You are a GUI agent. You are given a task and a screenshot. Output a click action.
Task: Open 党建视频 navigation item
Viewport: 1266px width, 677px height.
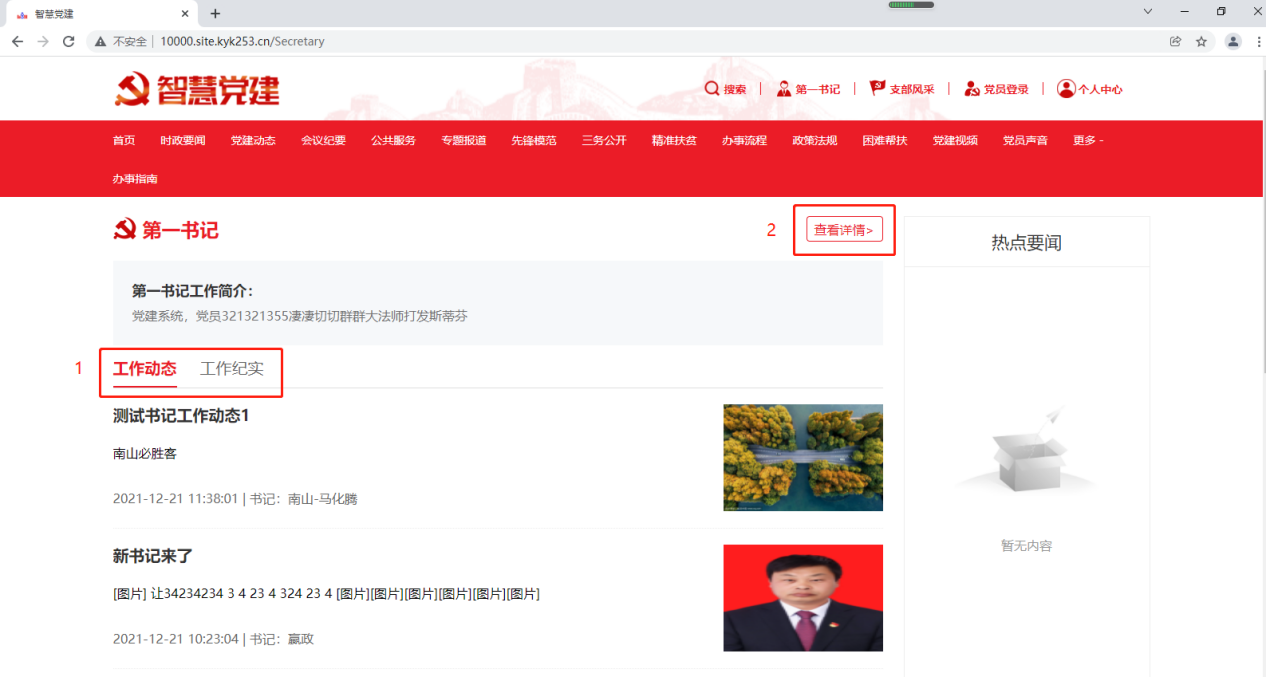pyautogui.click(x=955, y=141)
